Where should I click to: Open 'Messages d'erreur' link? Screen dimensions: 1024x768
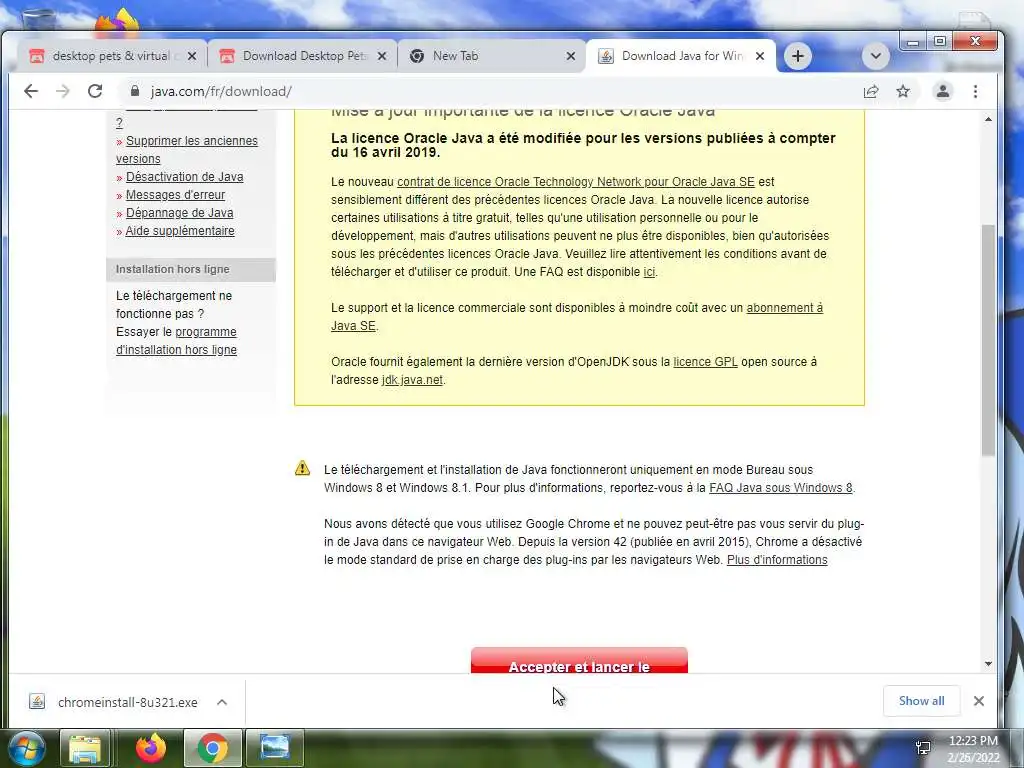(175, 195)
